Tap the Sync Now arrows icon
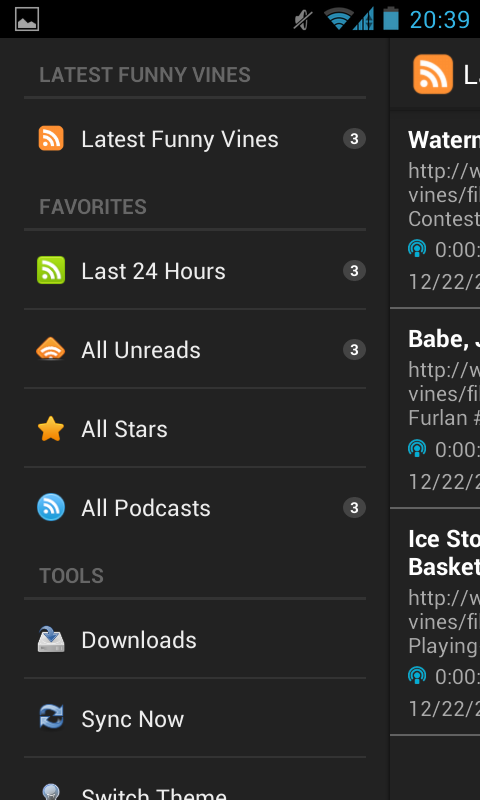This screenshot has width=480, height=800. tap(51, 718)
